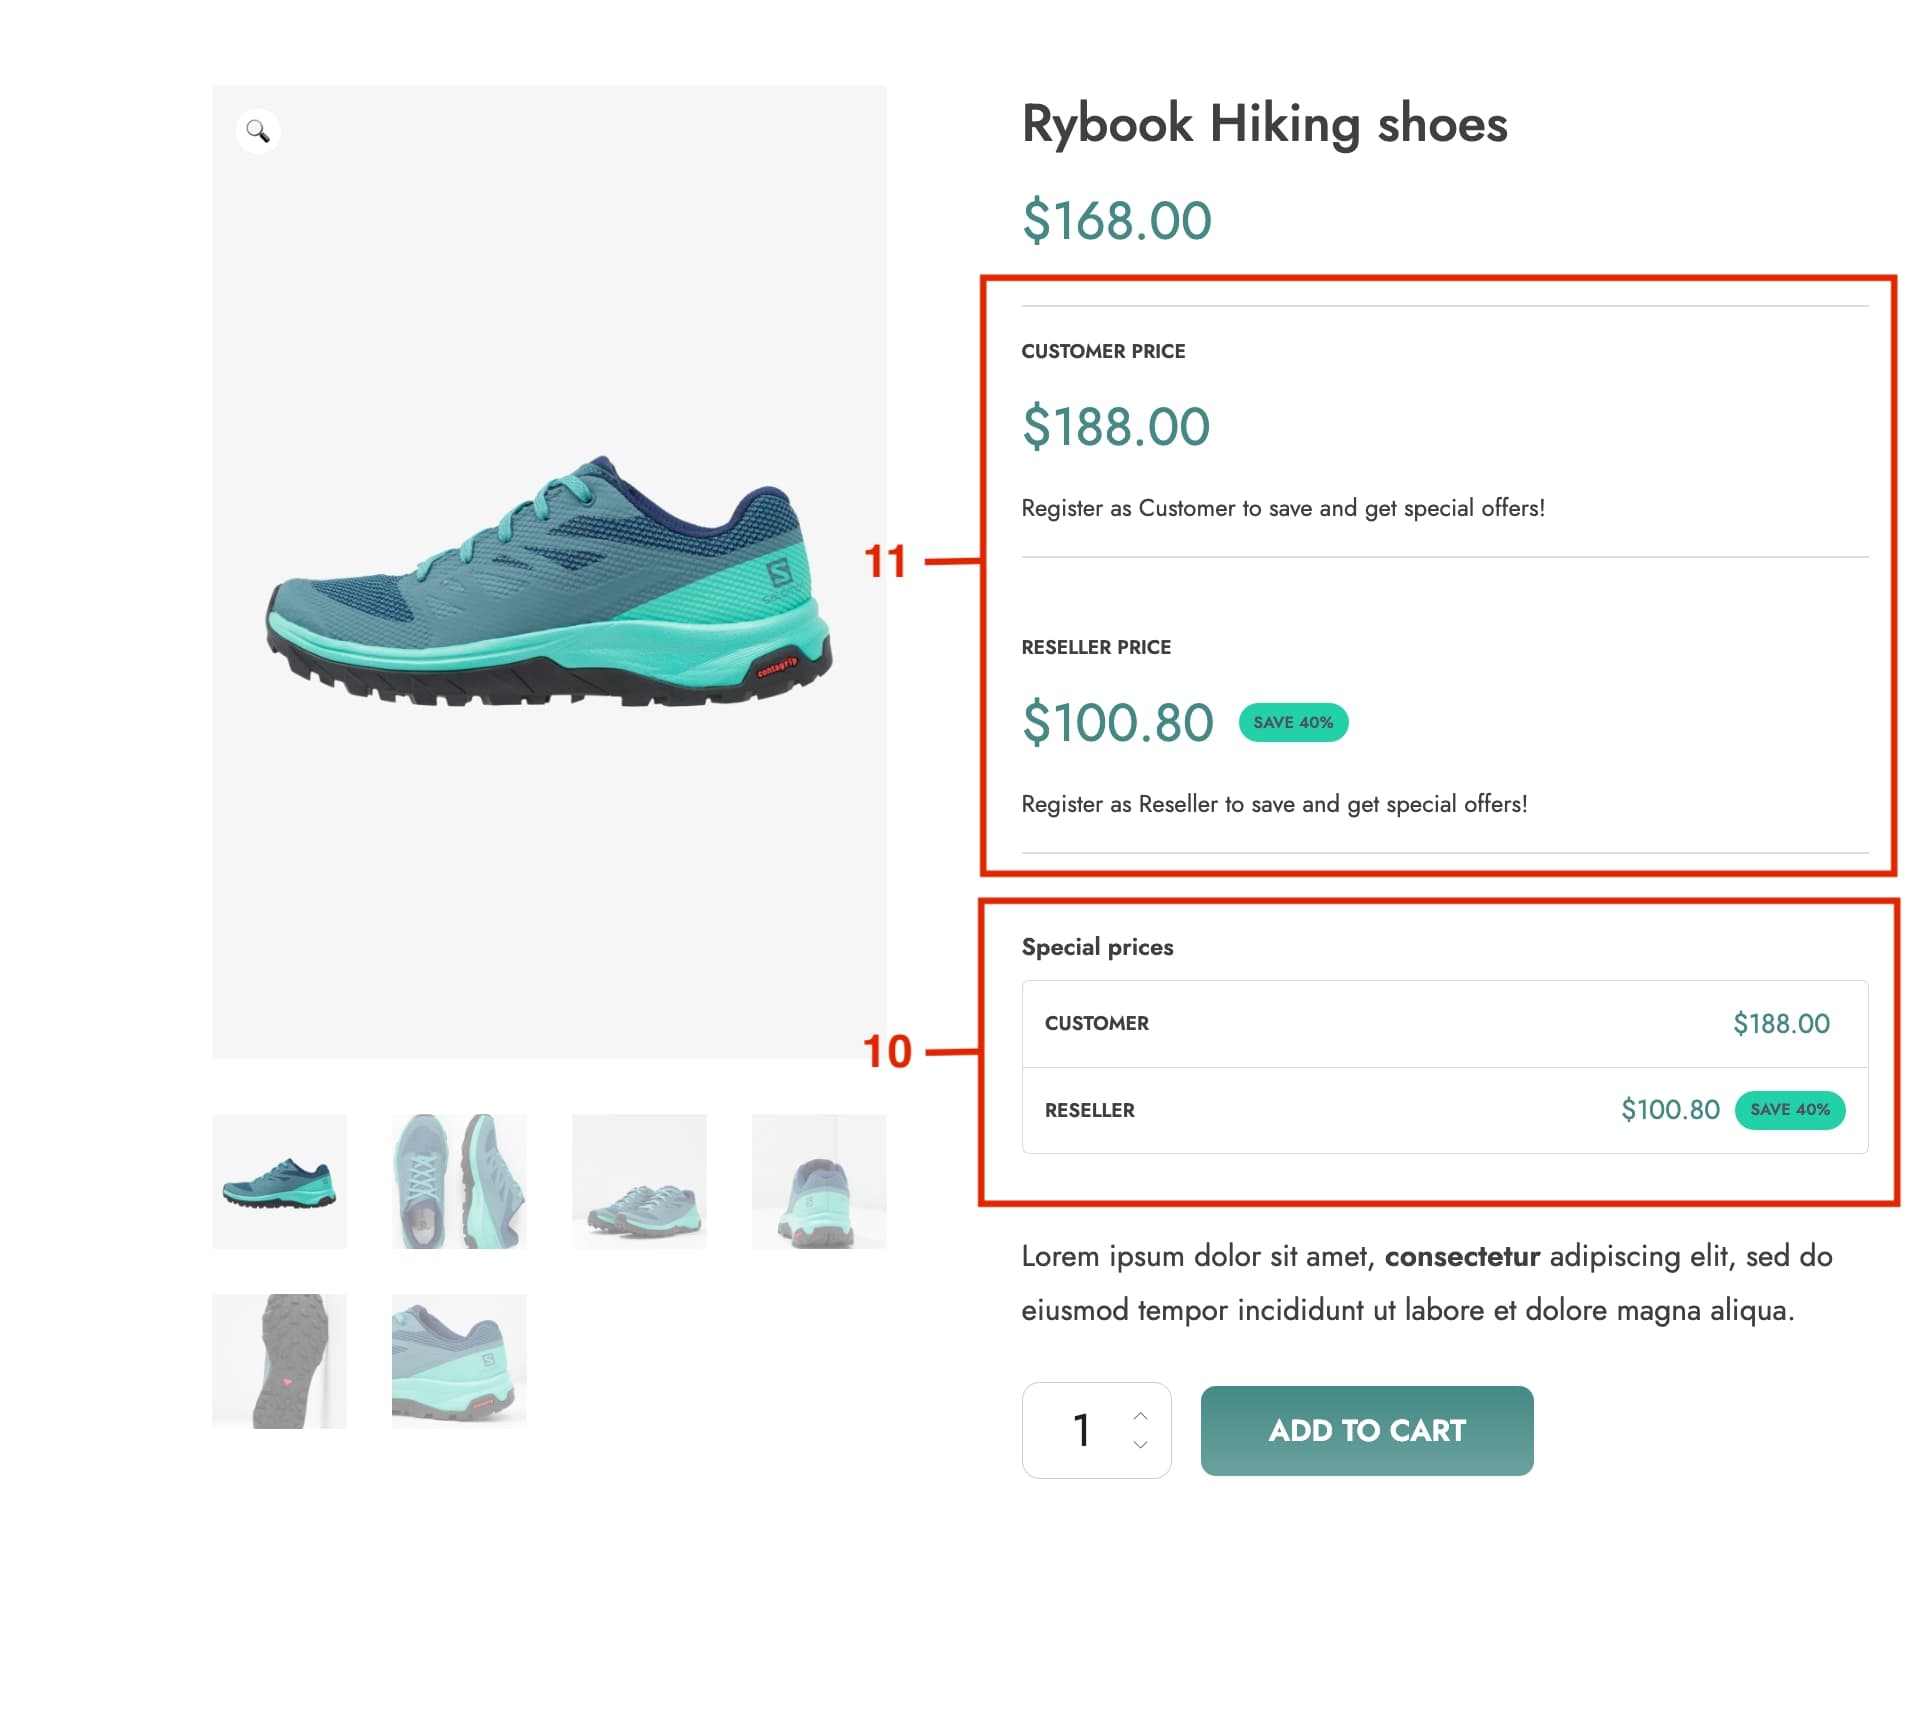Click the CUSTOMER PRICE heading
The image size is (1921, 1709).
1103,351
